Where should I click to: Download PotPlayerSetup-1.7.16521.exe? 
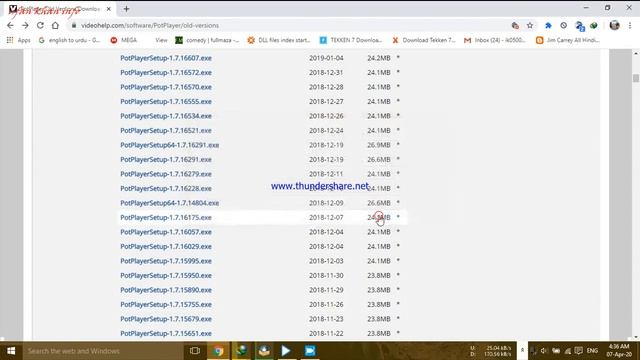click(166, 130)
